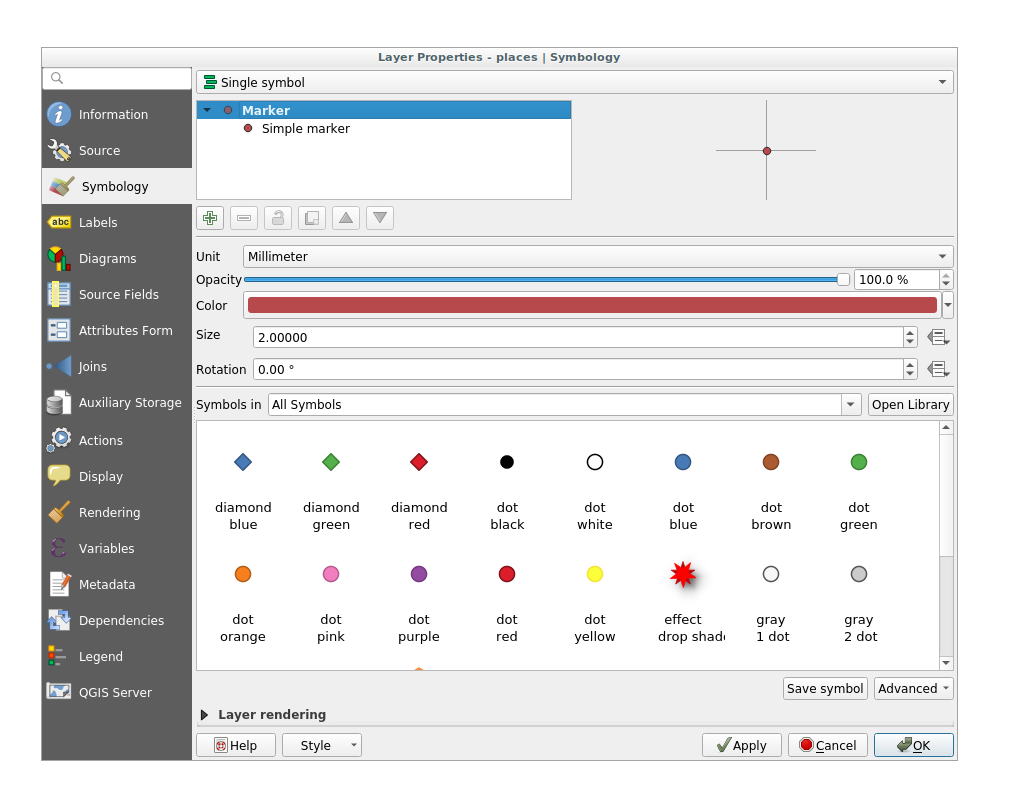
Task: Select the Simple marker layer item
Action: click(305, 129)
